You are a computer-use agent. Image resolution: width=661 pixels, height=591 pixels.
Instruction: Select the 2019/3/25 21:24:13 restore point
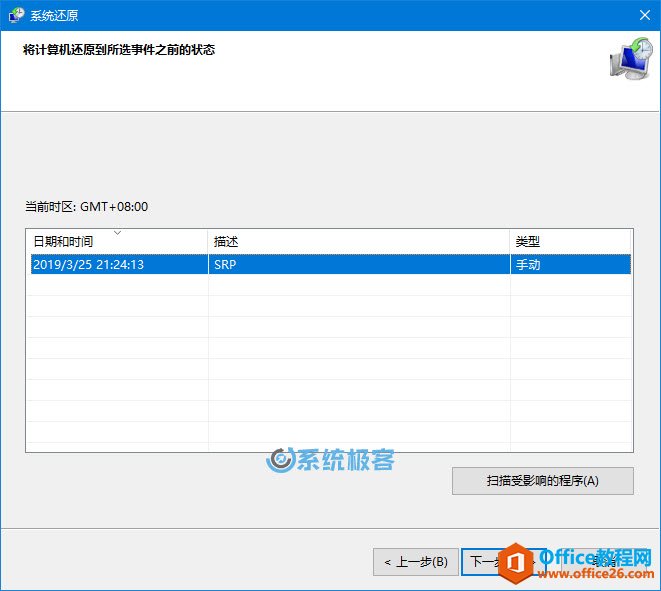coord(331,264)
